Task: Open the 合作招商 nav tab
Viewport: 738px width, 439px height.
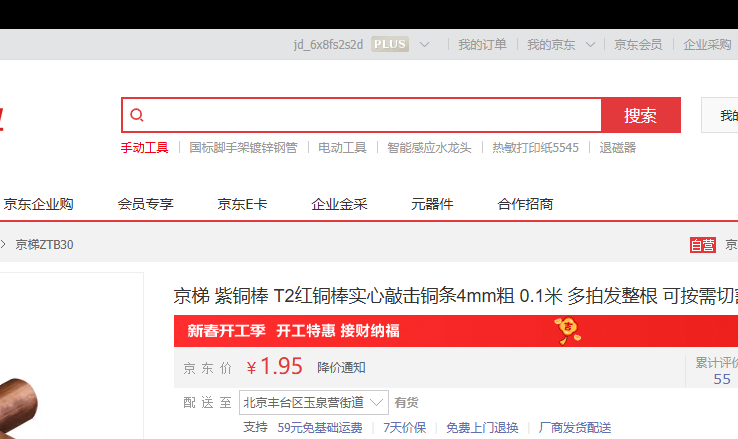Action: click(x=525, y=204)
